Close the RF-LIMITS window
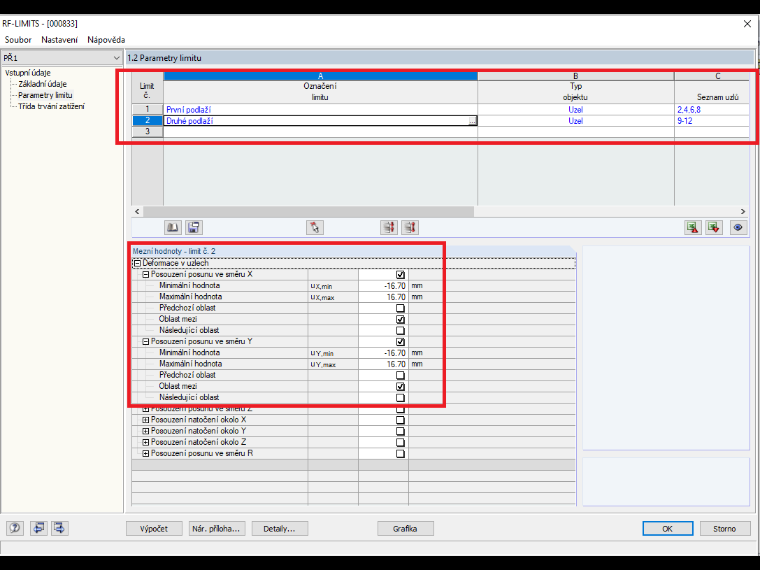The height and width of the screenshot is (570, 760). [747, 24]
